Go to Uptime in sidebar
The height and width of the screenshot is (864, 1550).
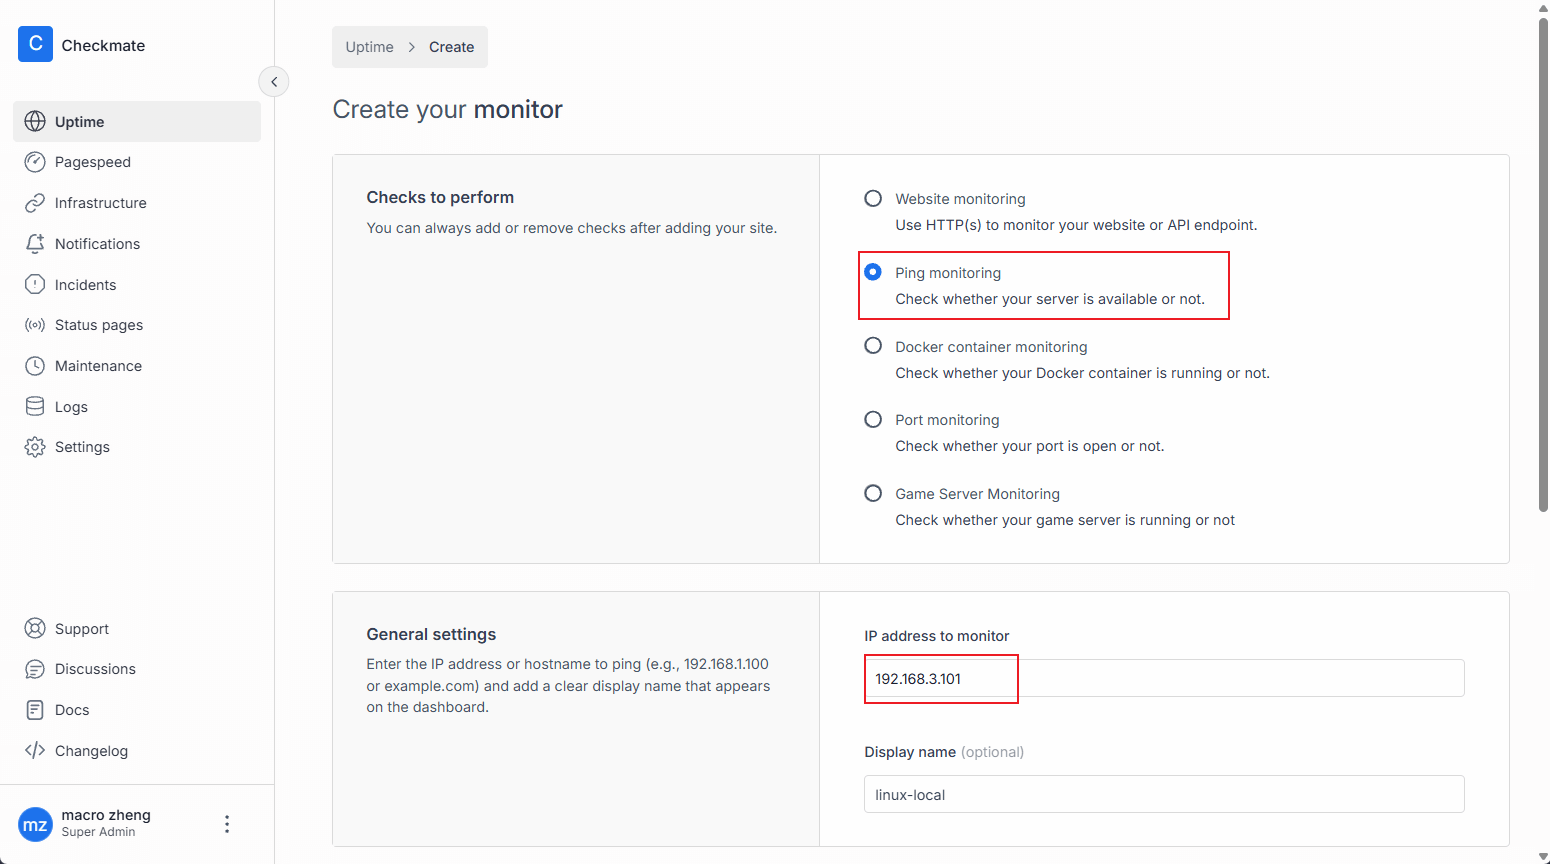(x=80, y=122)
